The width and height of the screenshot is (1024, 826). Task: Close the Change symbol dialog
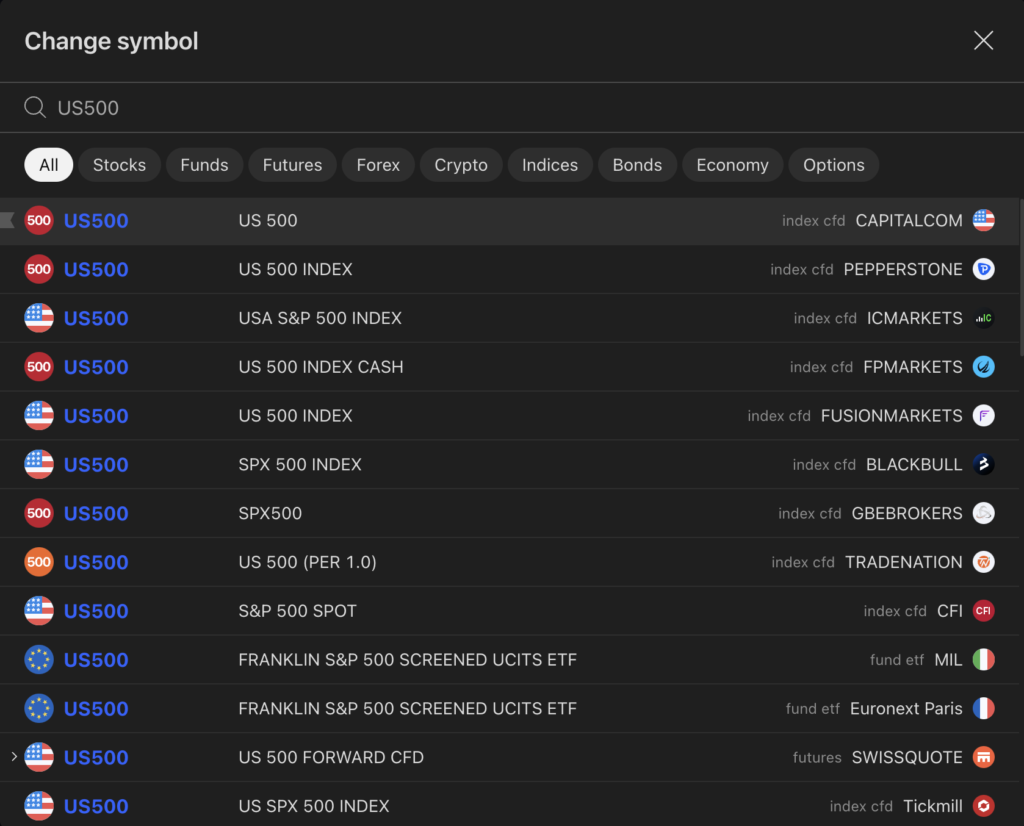[983, 40]
